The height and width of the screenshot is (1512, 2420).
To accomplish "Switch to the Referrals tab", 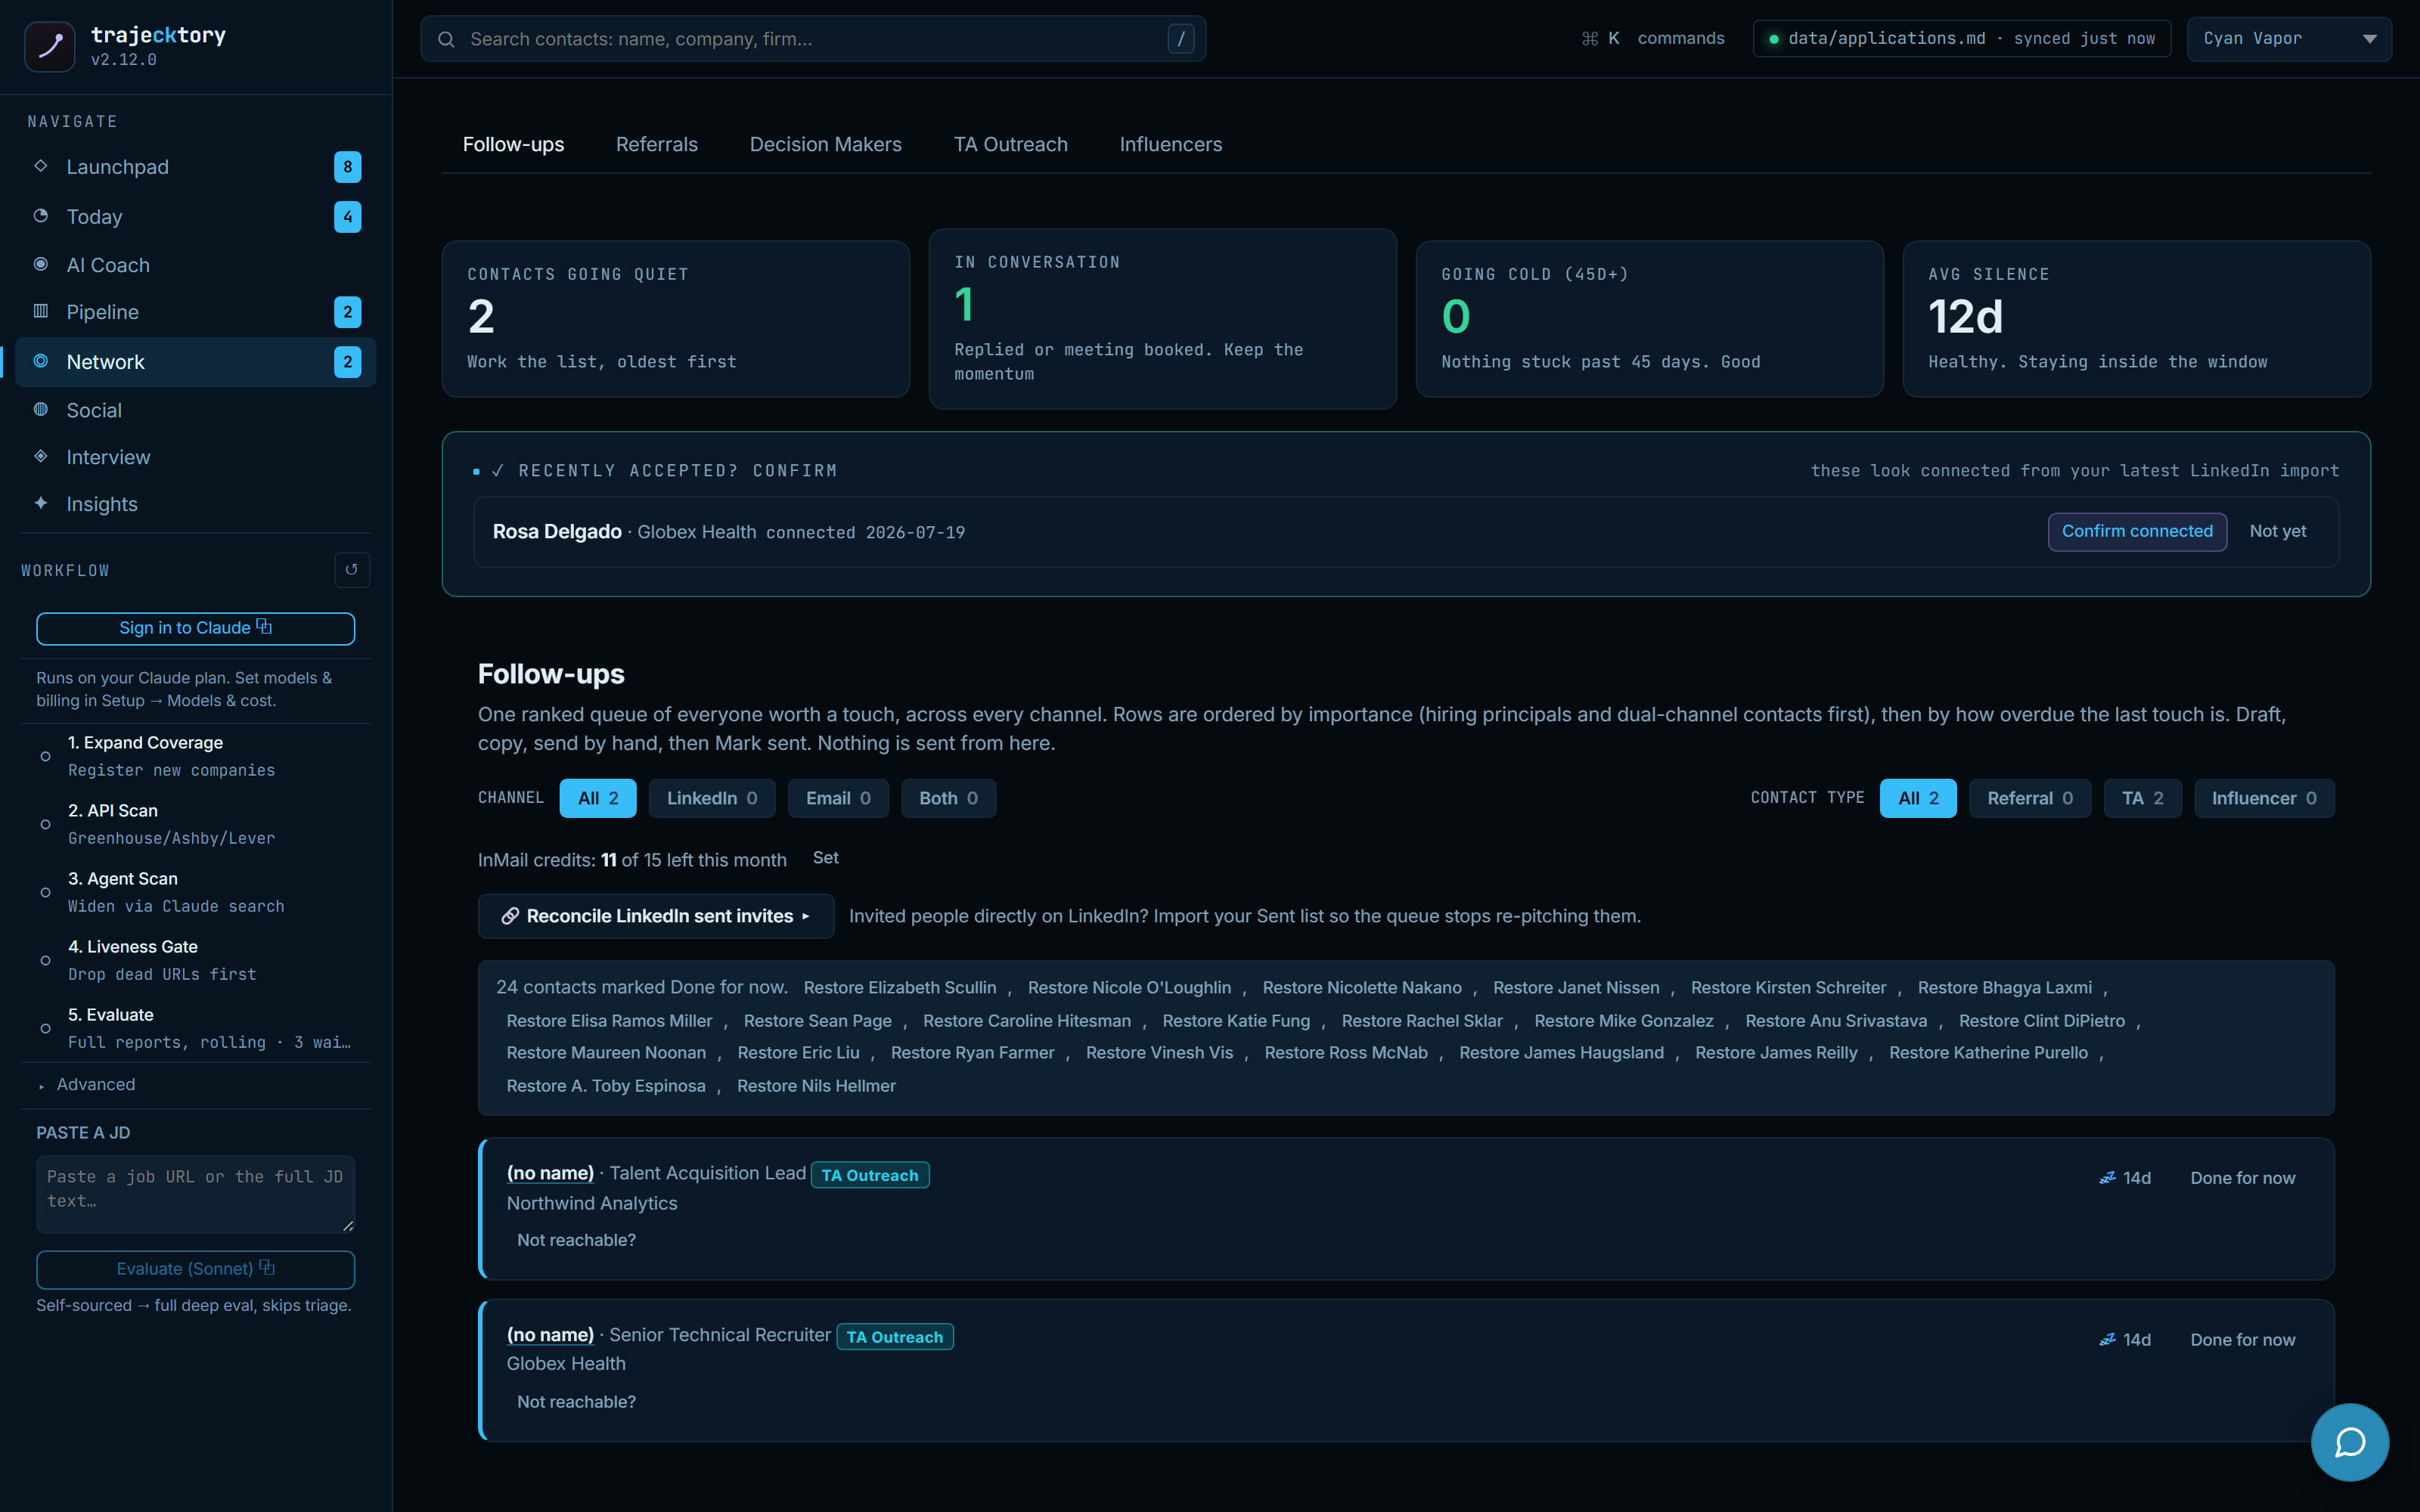I will tap(657, 145).
